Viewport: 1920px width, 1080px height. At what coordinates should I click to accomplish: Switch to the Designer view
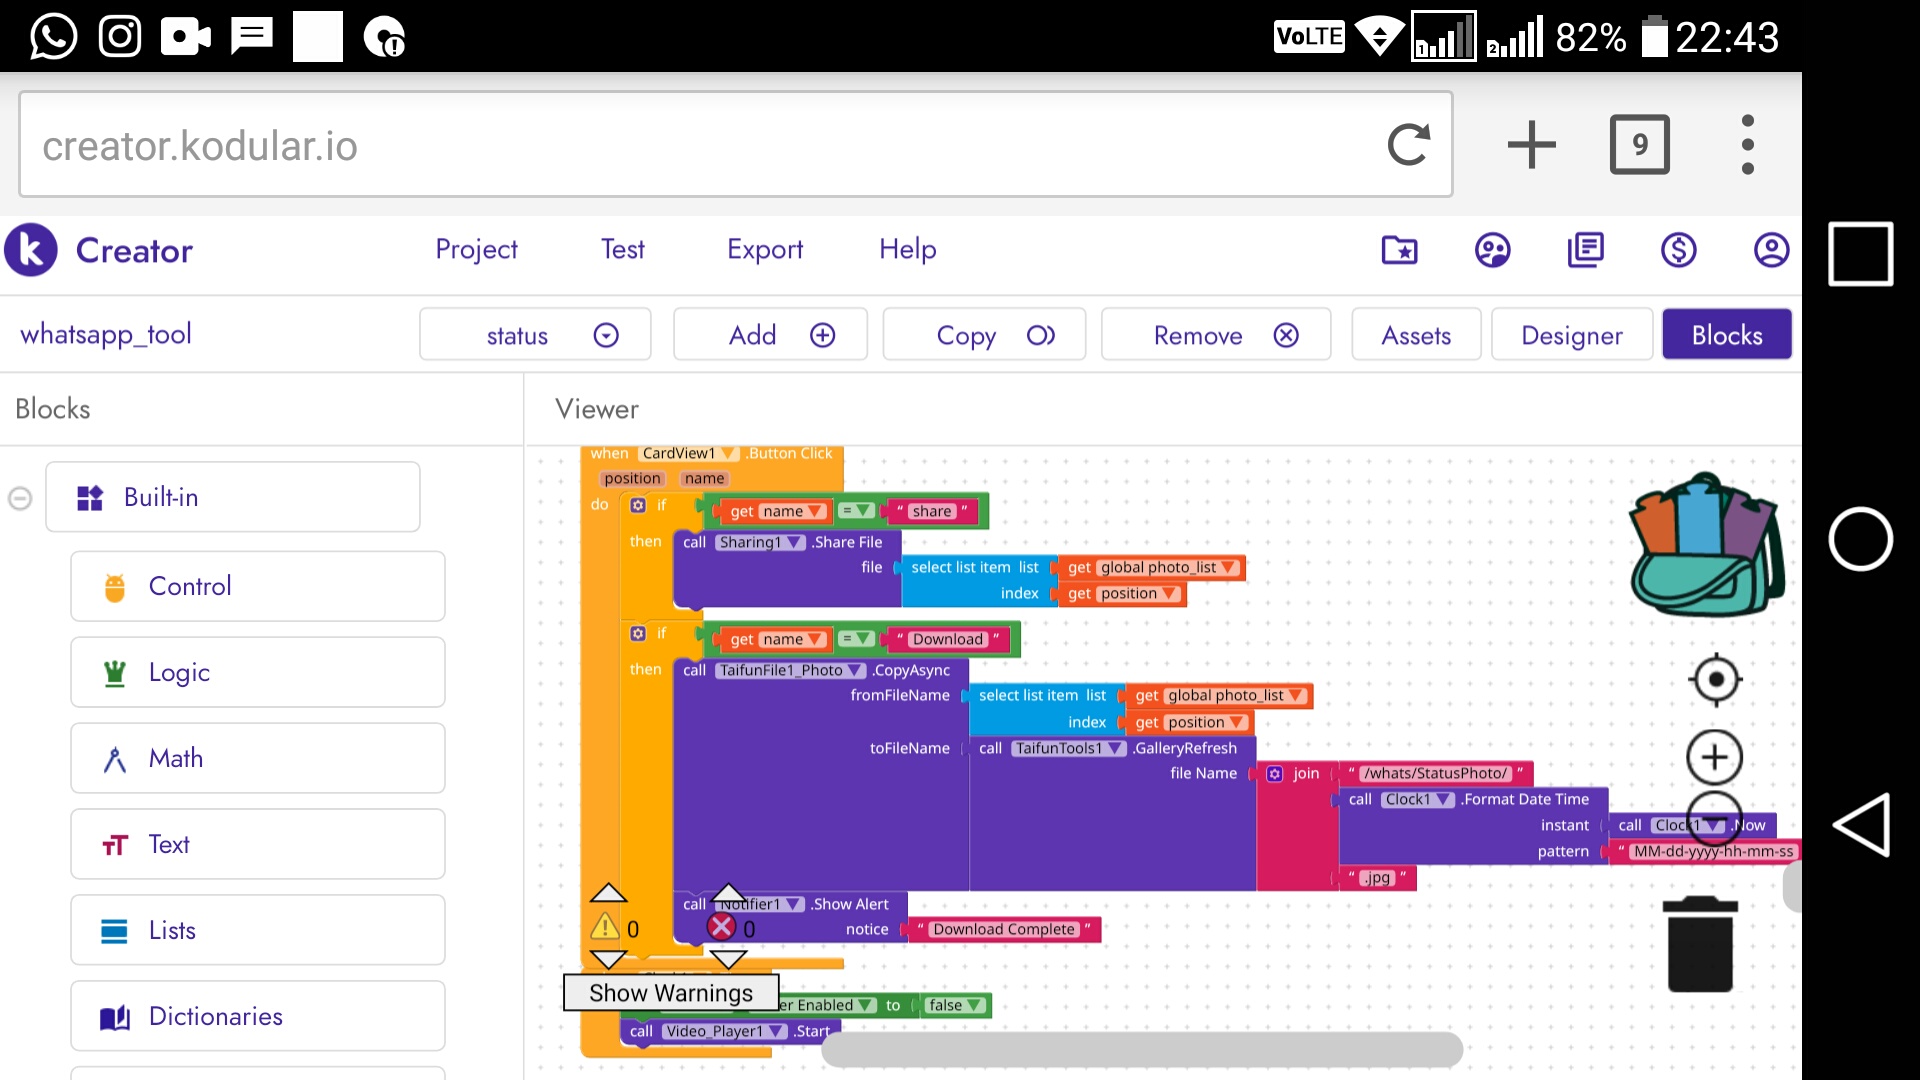point(1572,335)
